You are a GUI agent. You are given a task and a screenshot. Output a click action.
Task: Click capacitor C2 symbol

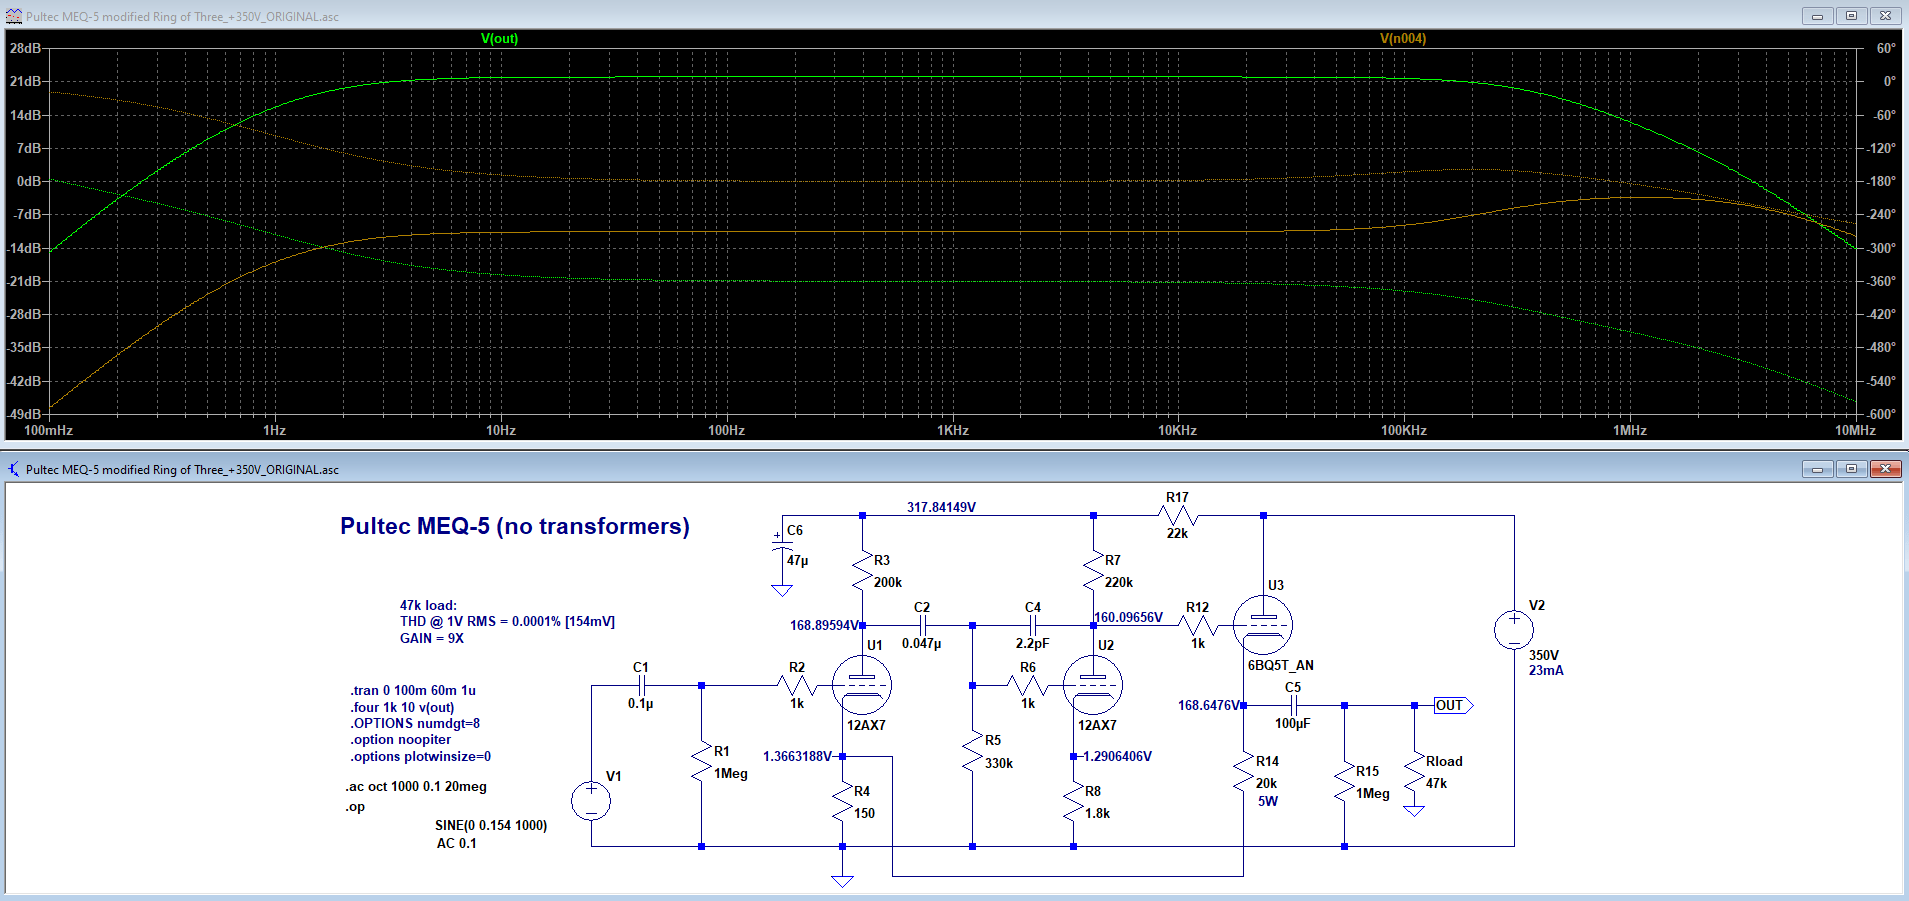[922, 625]
